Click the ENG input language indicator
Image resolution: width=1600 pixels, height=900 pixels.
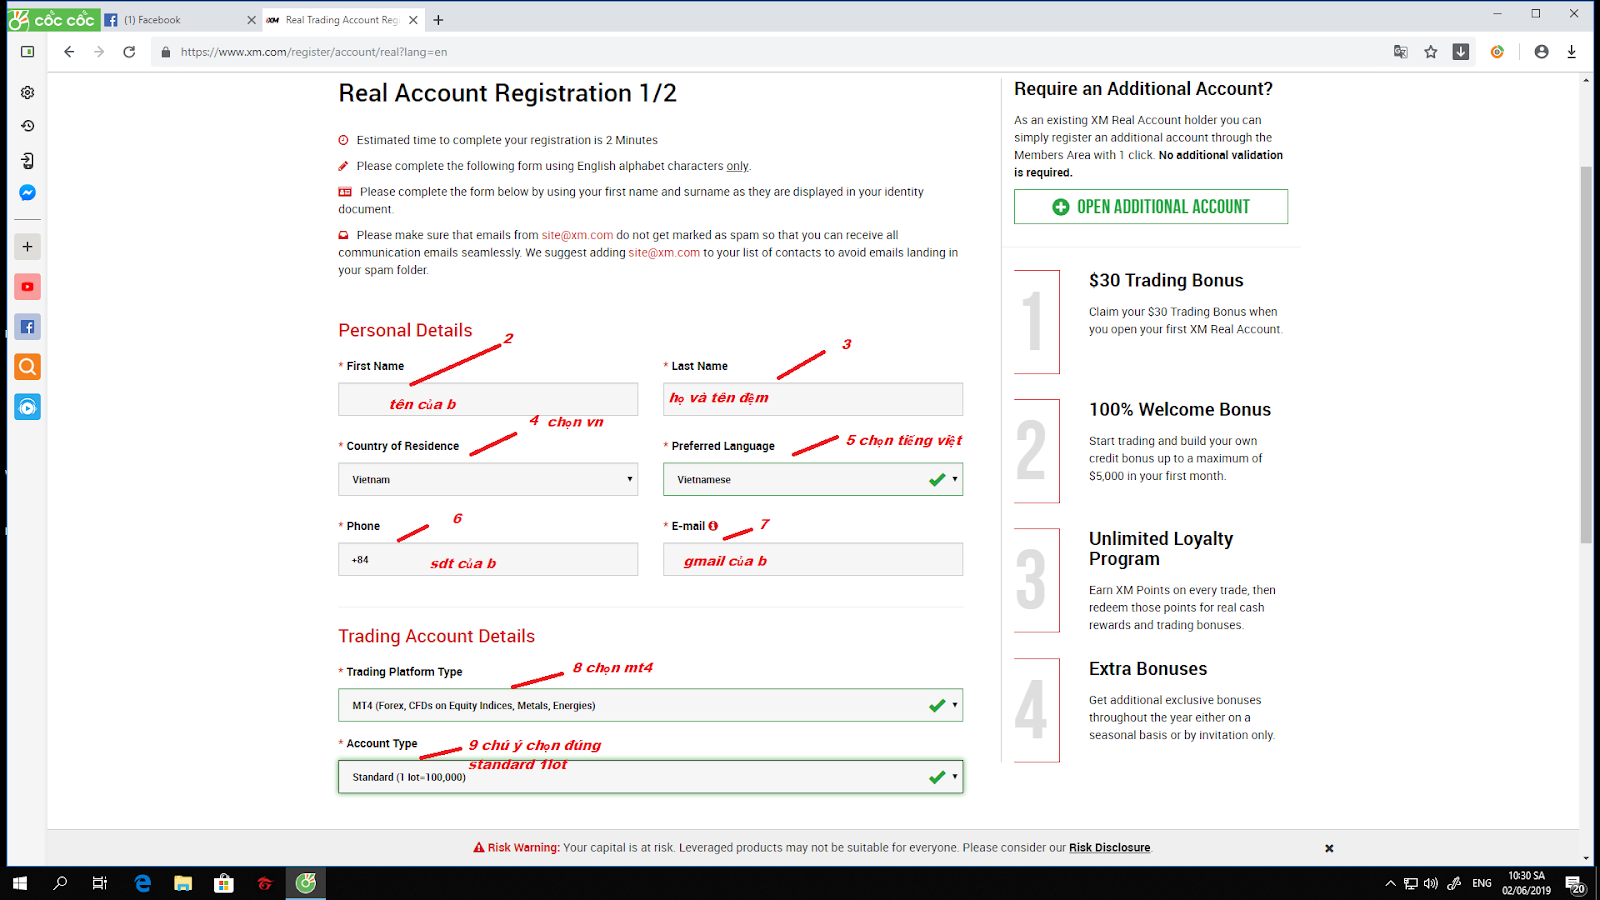[1482, 884]
